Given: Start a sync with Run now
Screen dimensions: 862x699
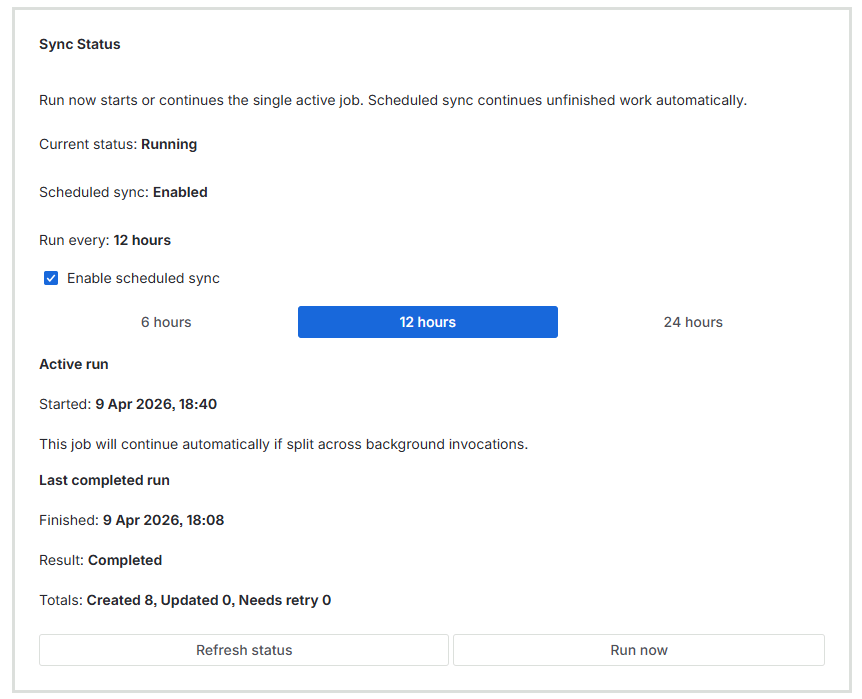Looking at the screenshot, I should pyautogui.click(x=639, y=650).
